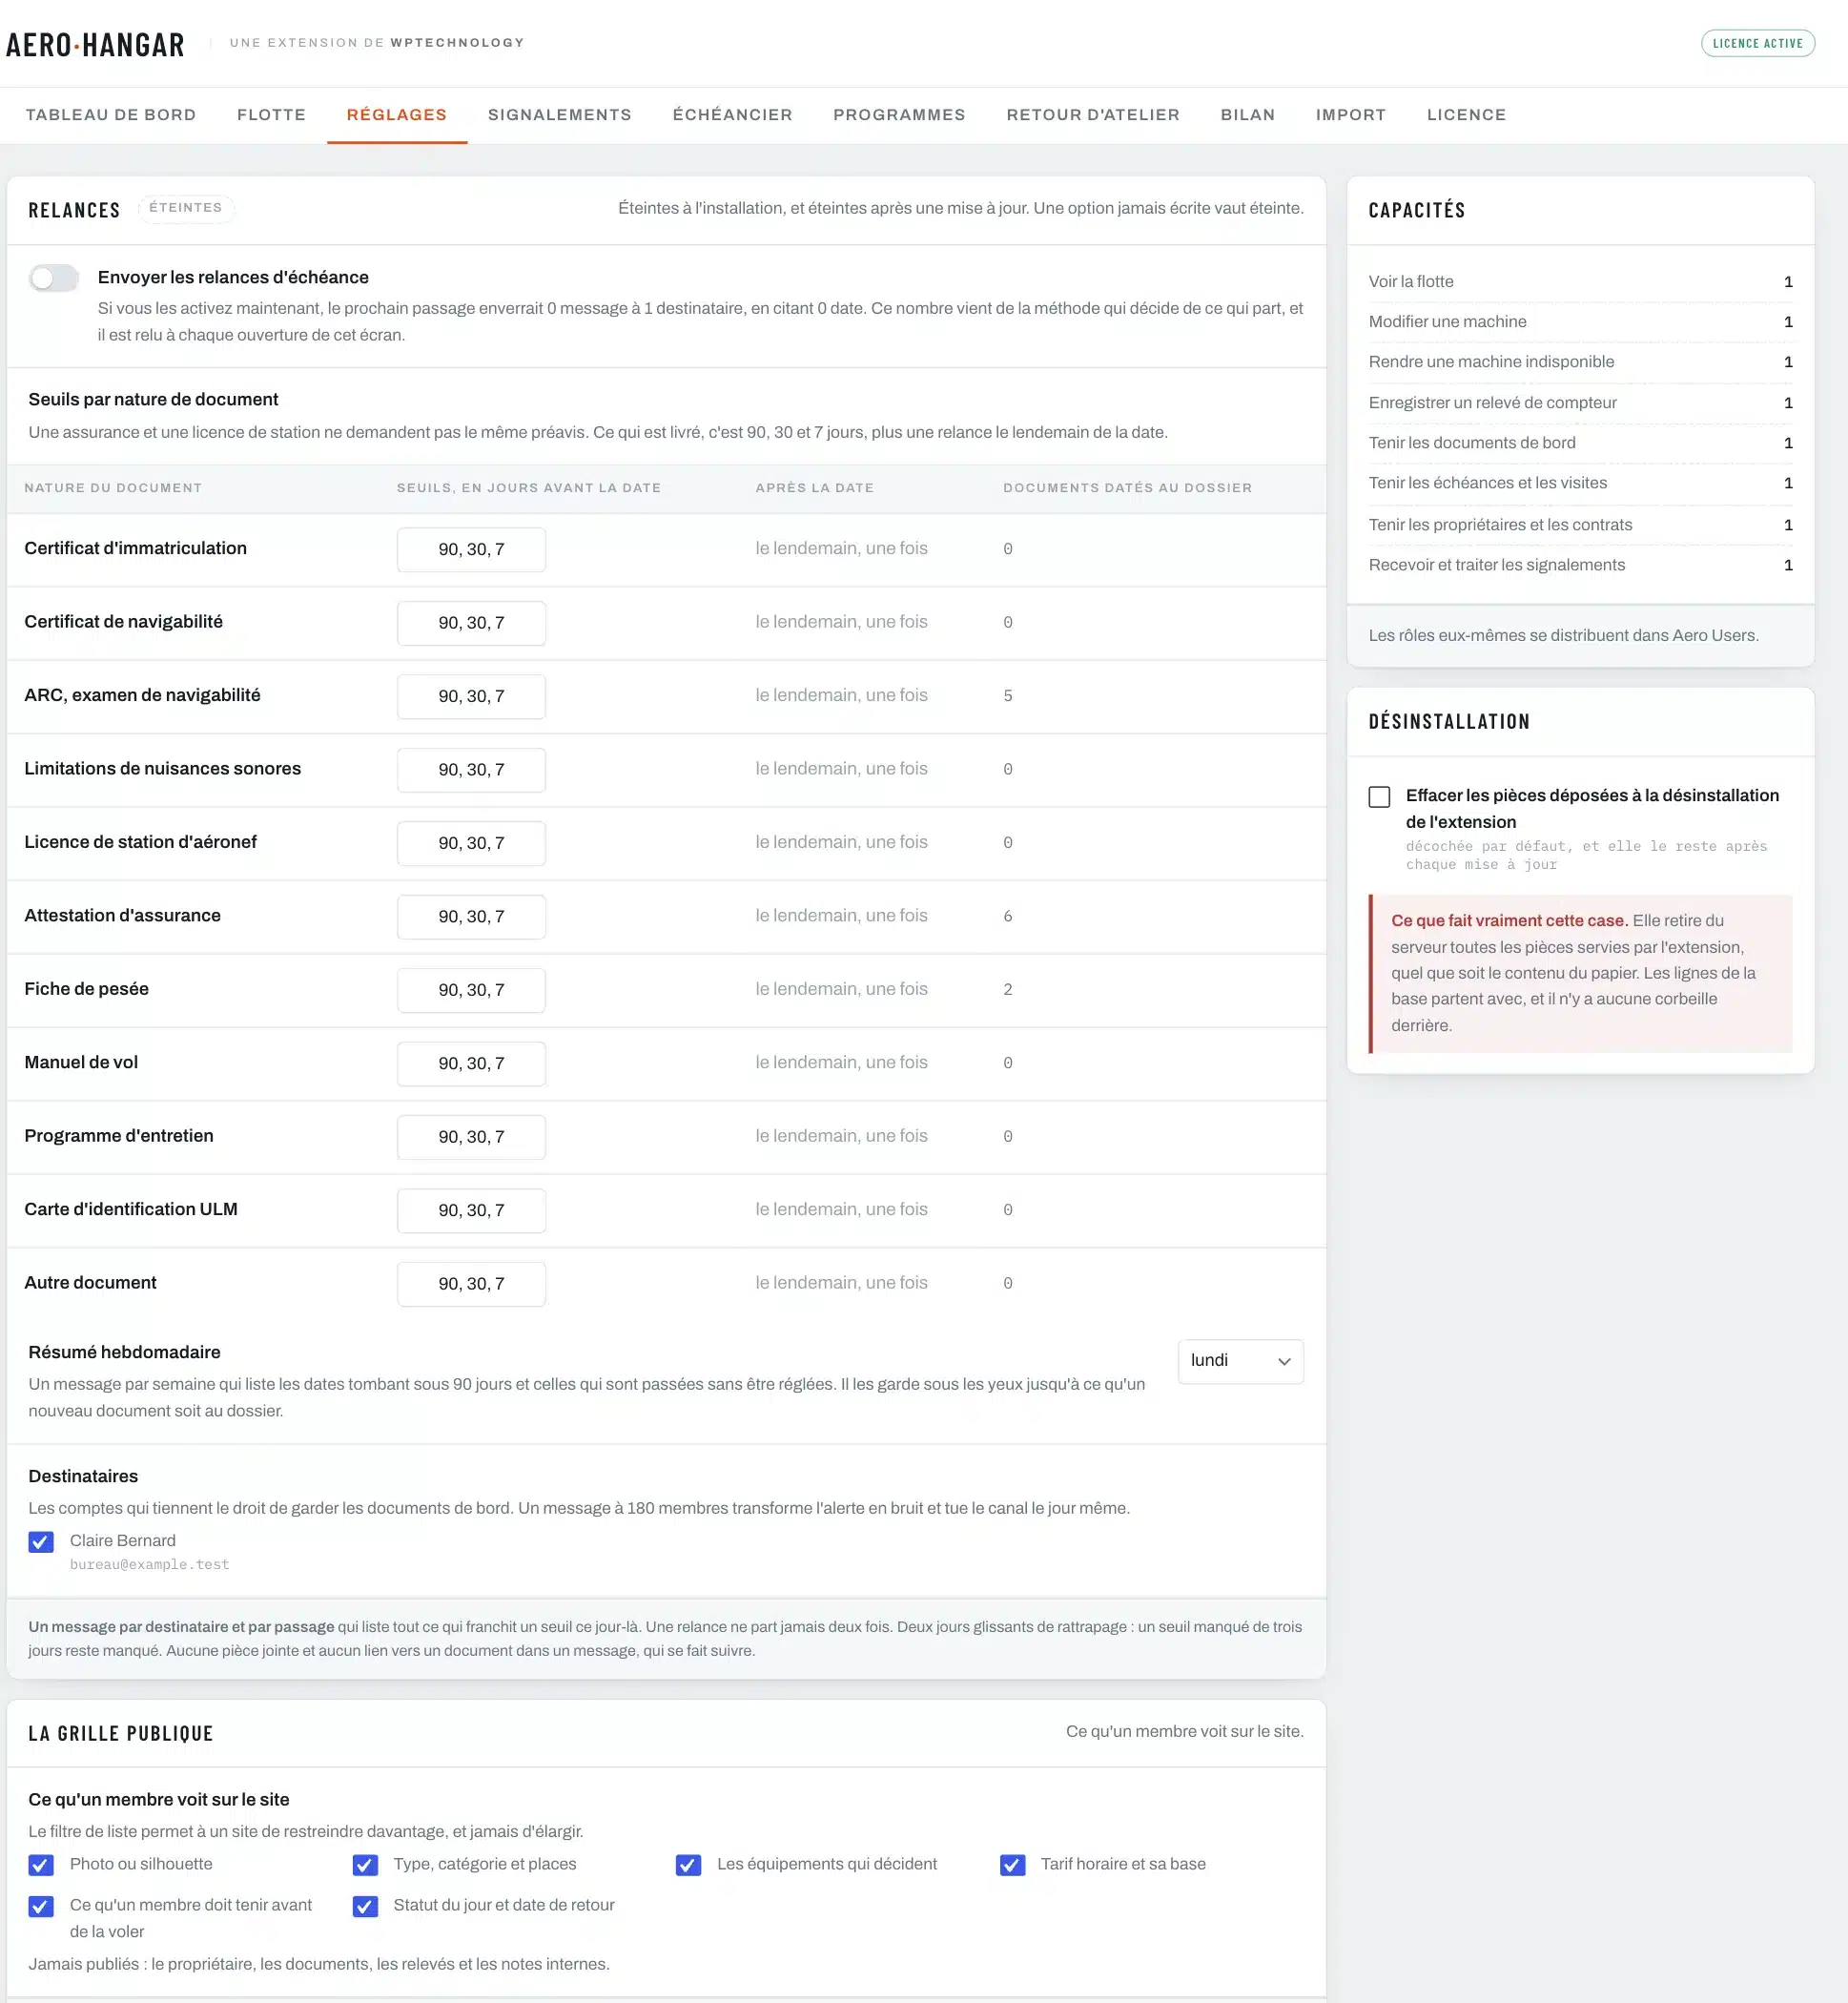Open the lundi weekday dropdown
This screenshot has width=1848, height=2003.
point(1240,1361)
